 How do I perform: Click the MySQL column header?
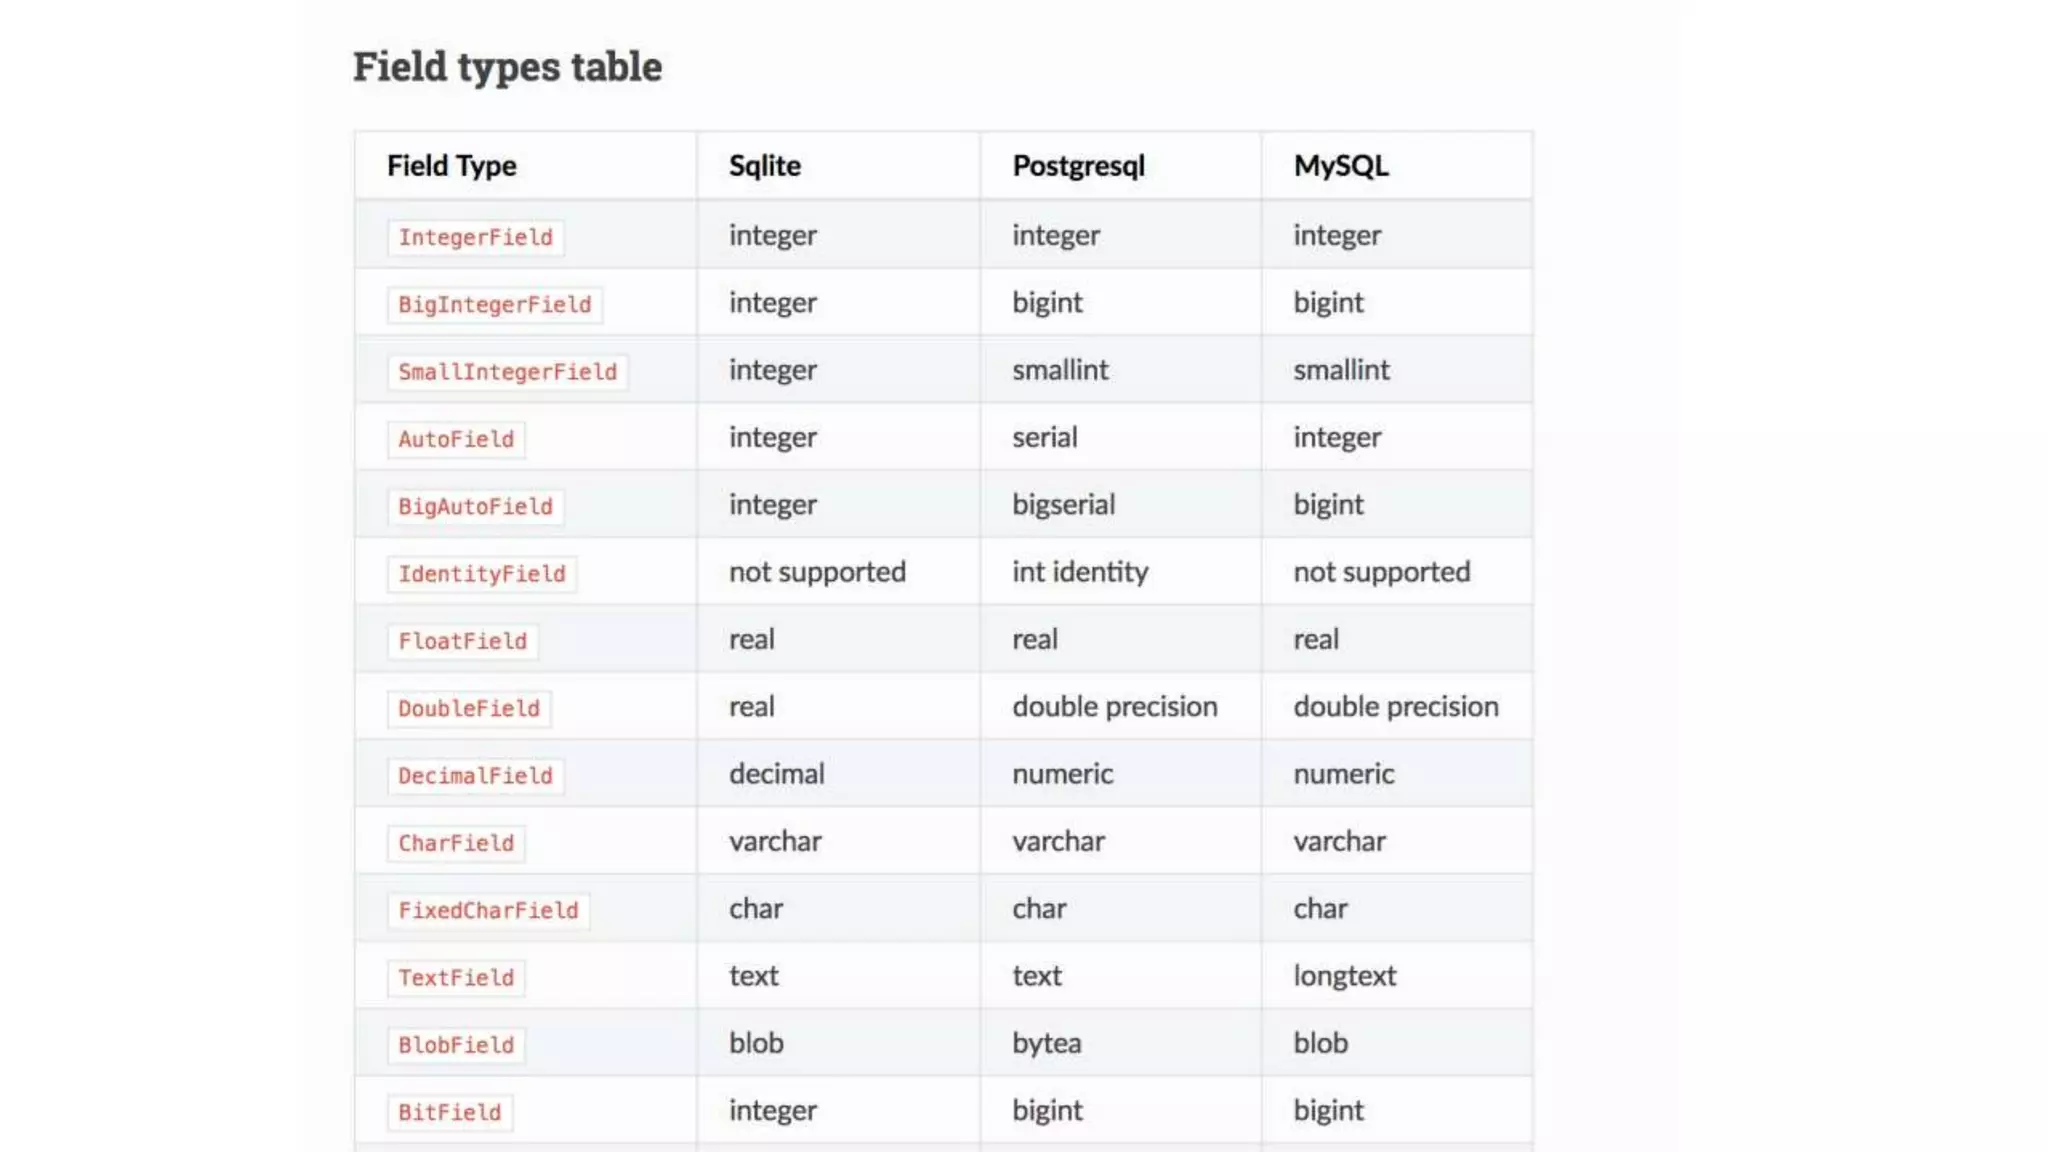(x=1341, y=165)
